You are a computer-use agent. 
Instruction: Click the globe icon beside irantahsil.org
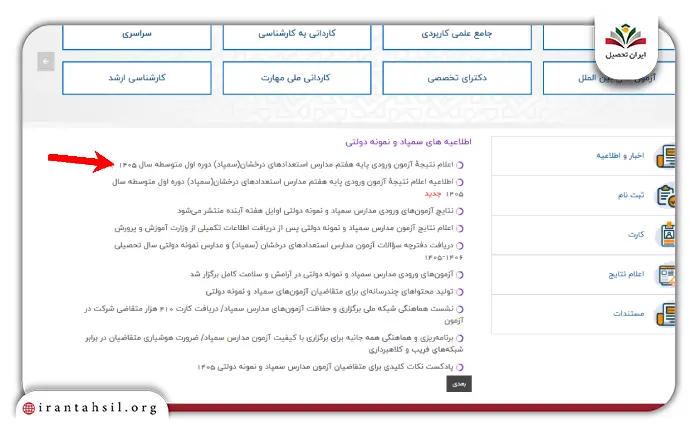pos(29,408)
